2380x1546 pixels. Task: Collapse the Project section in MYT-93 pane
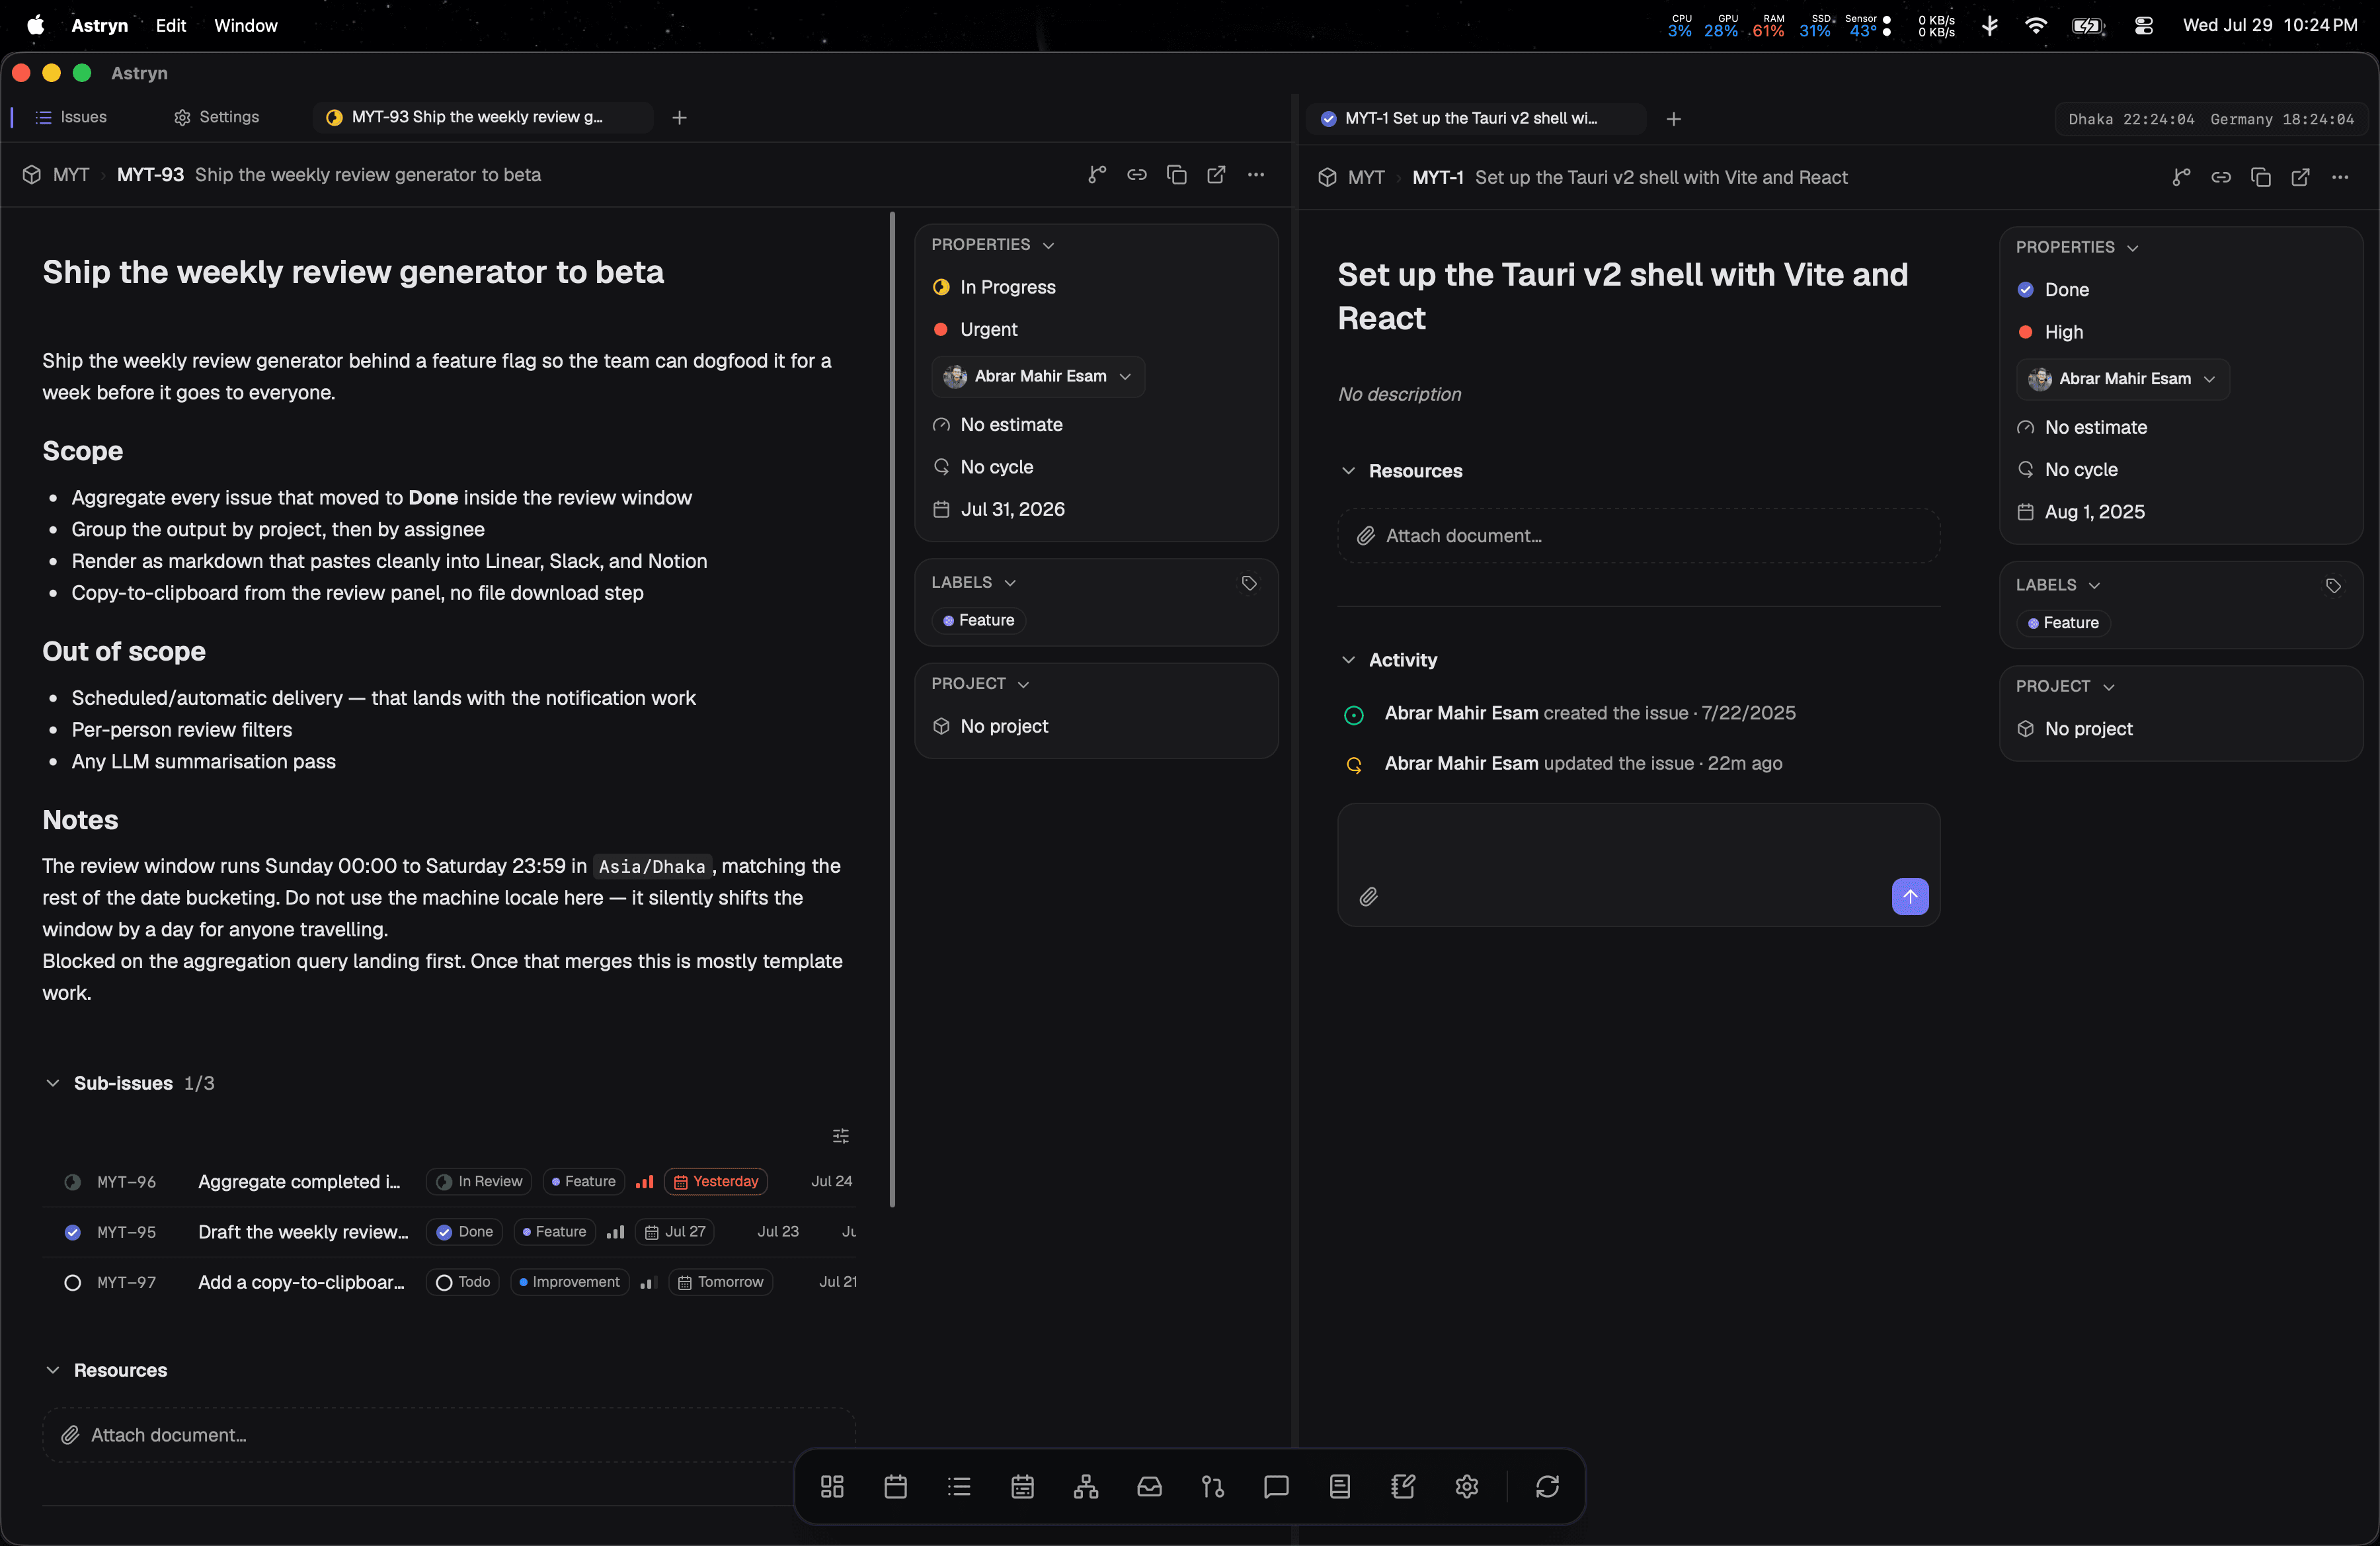(x=980, y=684)
